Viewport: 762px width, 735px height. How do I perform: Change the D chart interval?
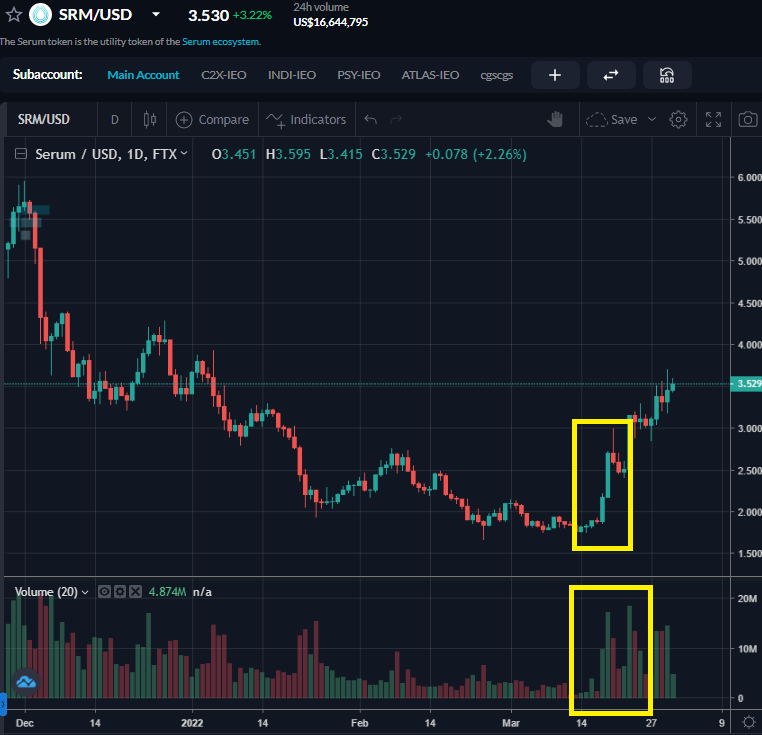(115, 119)
